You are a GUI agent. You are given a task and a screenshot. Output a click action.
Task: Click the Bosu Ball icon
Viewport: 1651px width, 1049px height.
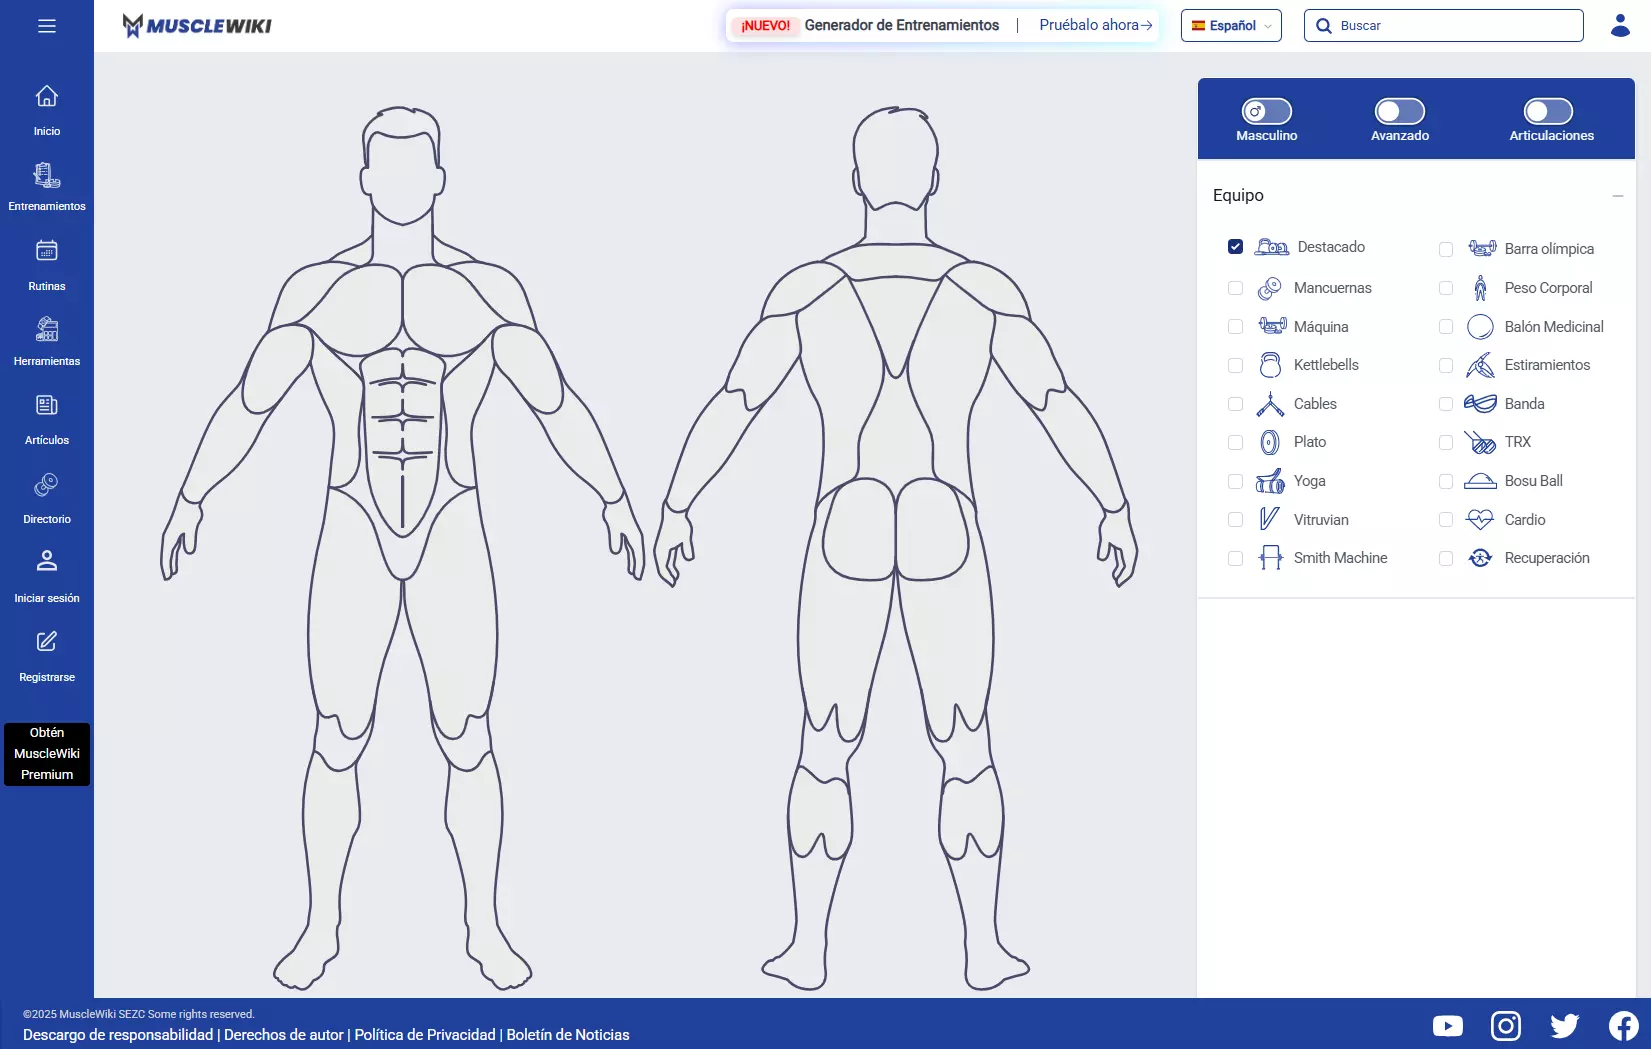pyautogui.click(x=1480, y=481)
